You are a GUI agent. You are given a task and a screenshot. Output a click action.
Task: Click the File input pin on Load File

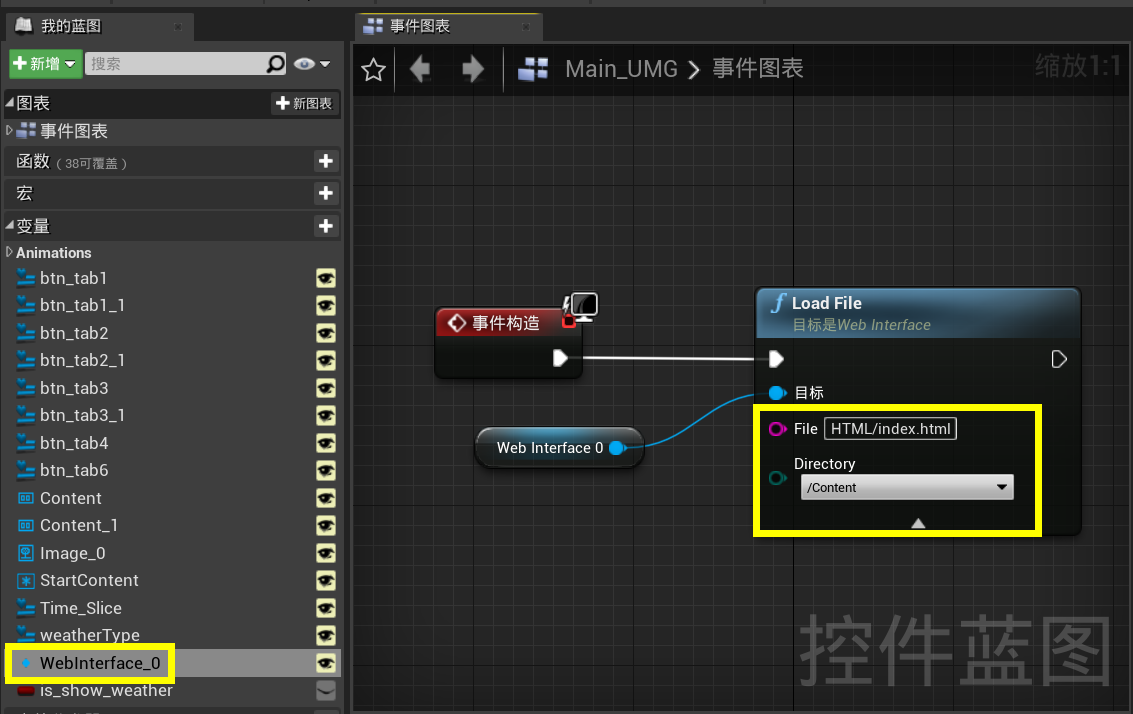pos(777,429)
